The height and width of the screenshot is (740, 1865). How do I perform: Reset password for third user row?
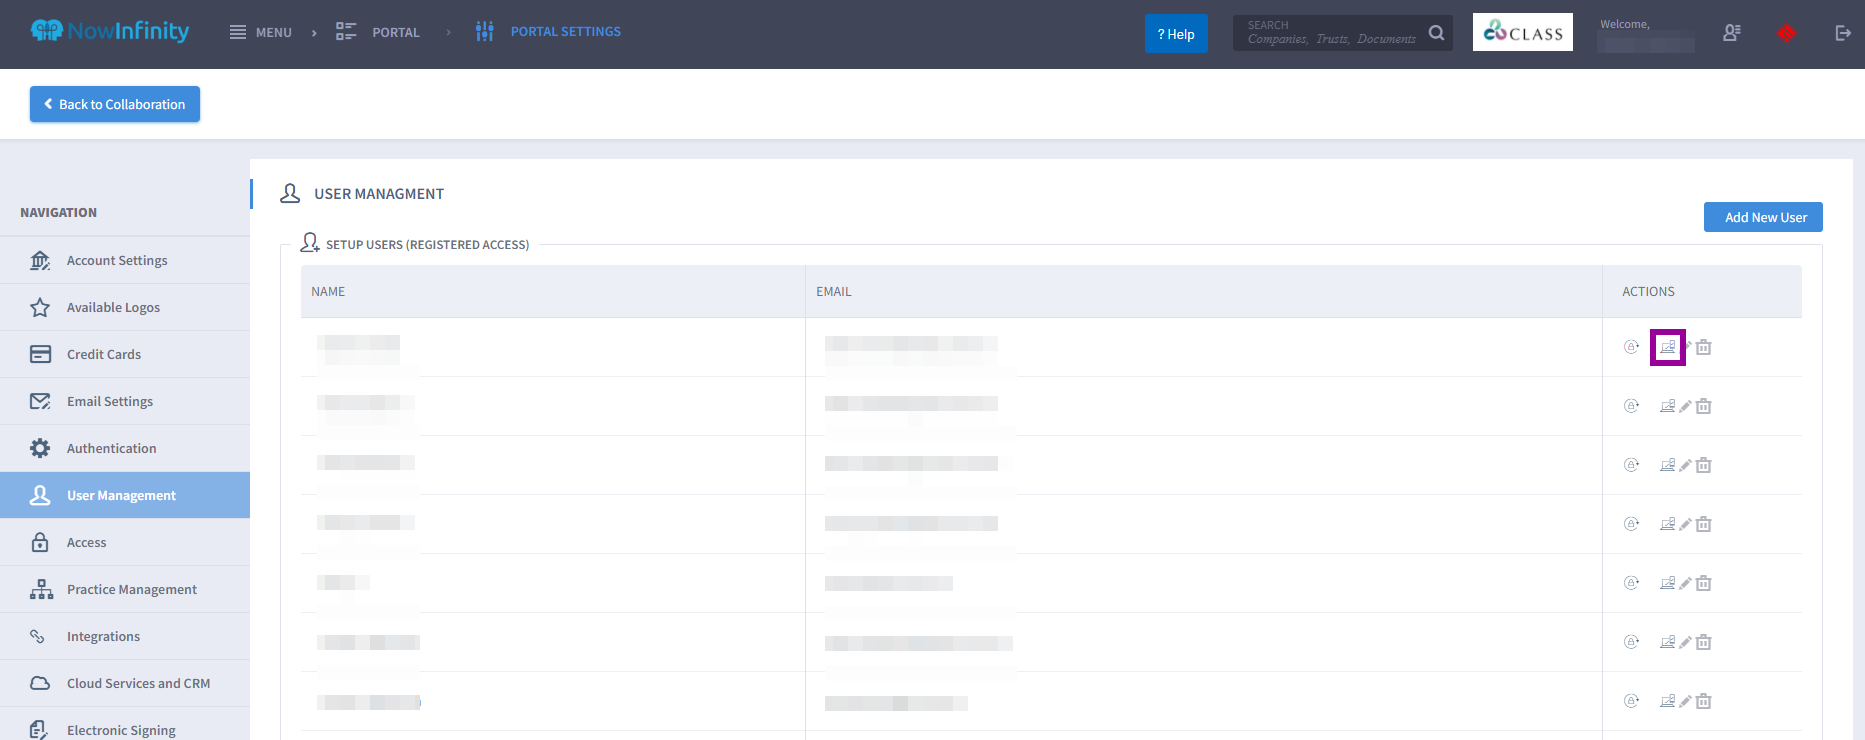(1631, 465)
